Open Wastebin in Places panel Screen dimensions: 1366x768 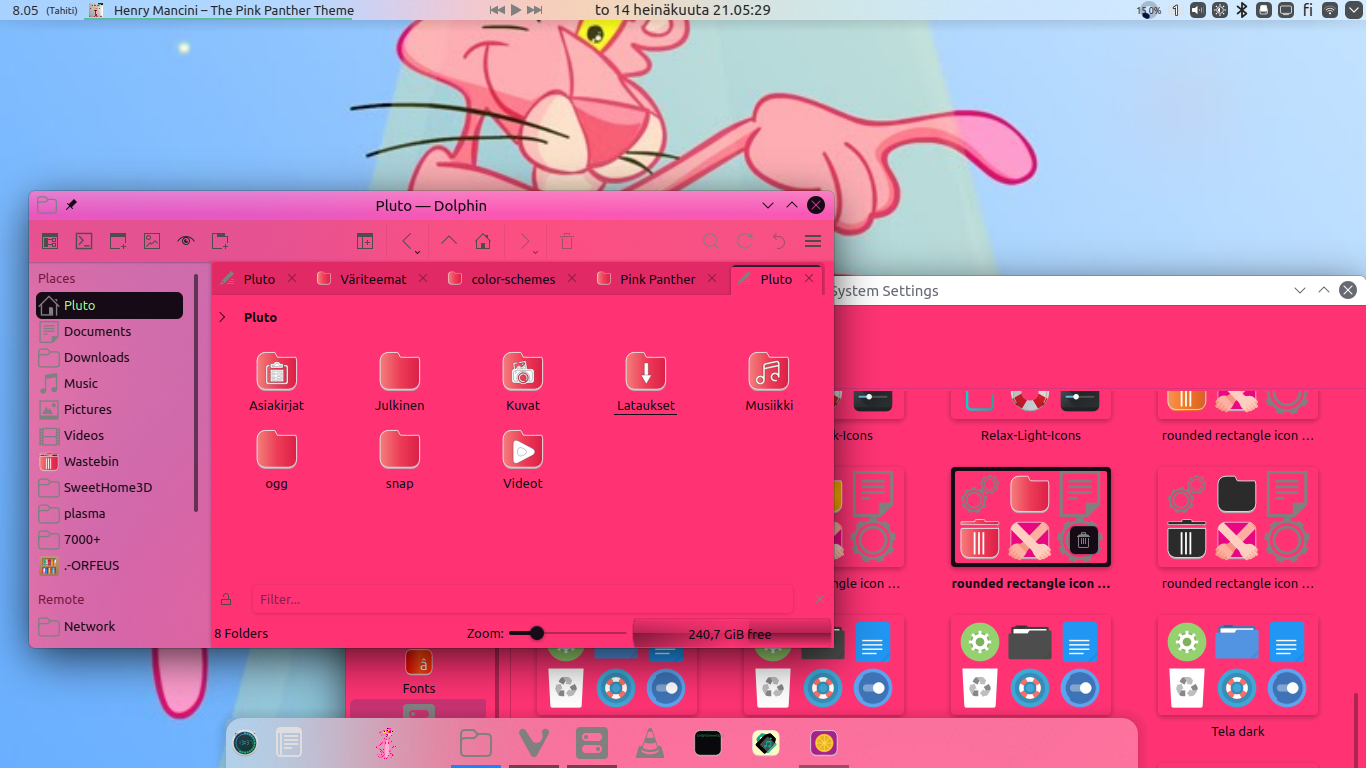(109, 461)
